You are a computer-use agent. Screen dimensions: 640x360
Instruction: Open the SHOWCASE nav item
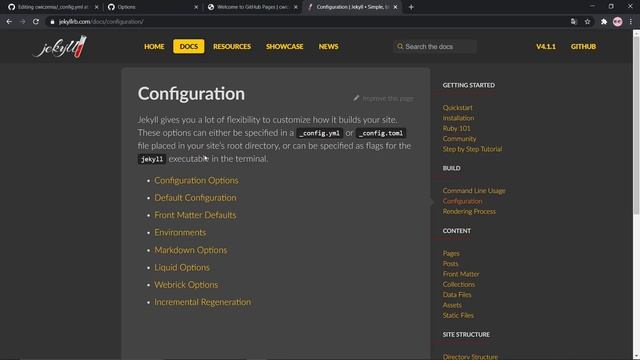pyautogui.click(x=284, y=47)
